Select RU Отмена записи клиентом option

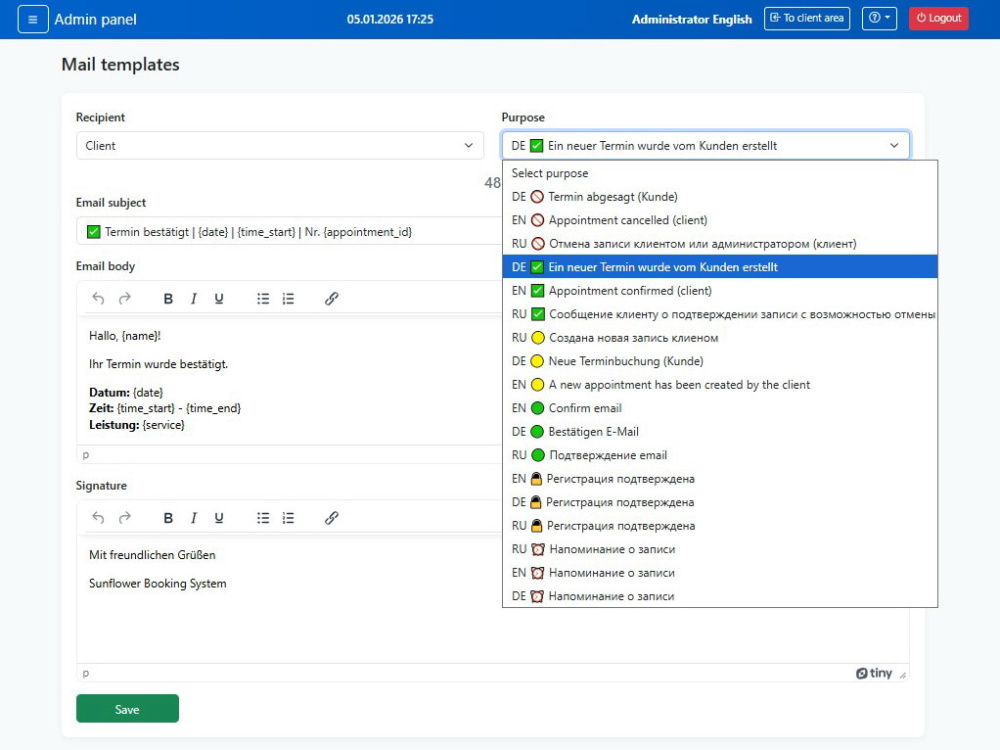click(719, 244)
